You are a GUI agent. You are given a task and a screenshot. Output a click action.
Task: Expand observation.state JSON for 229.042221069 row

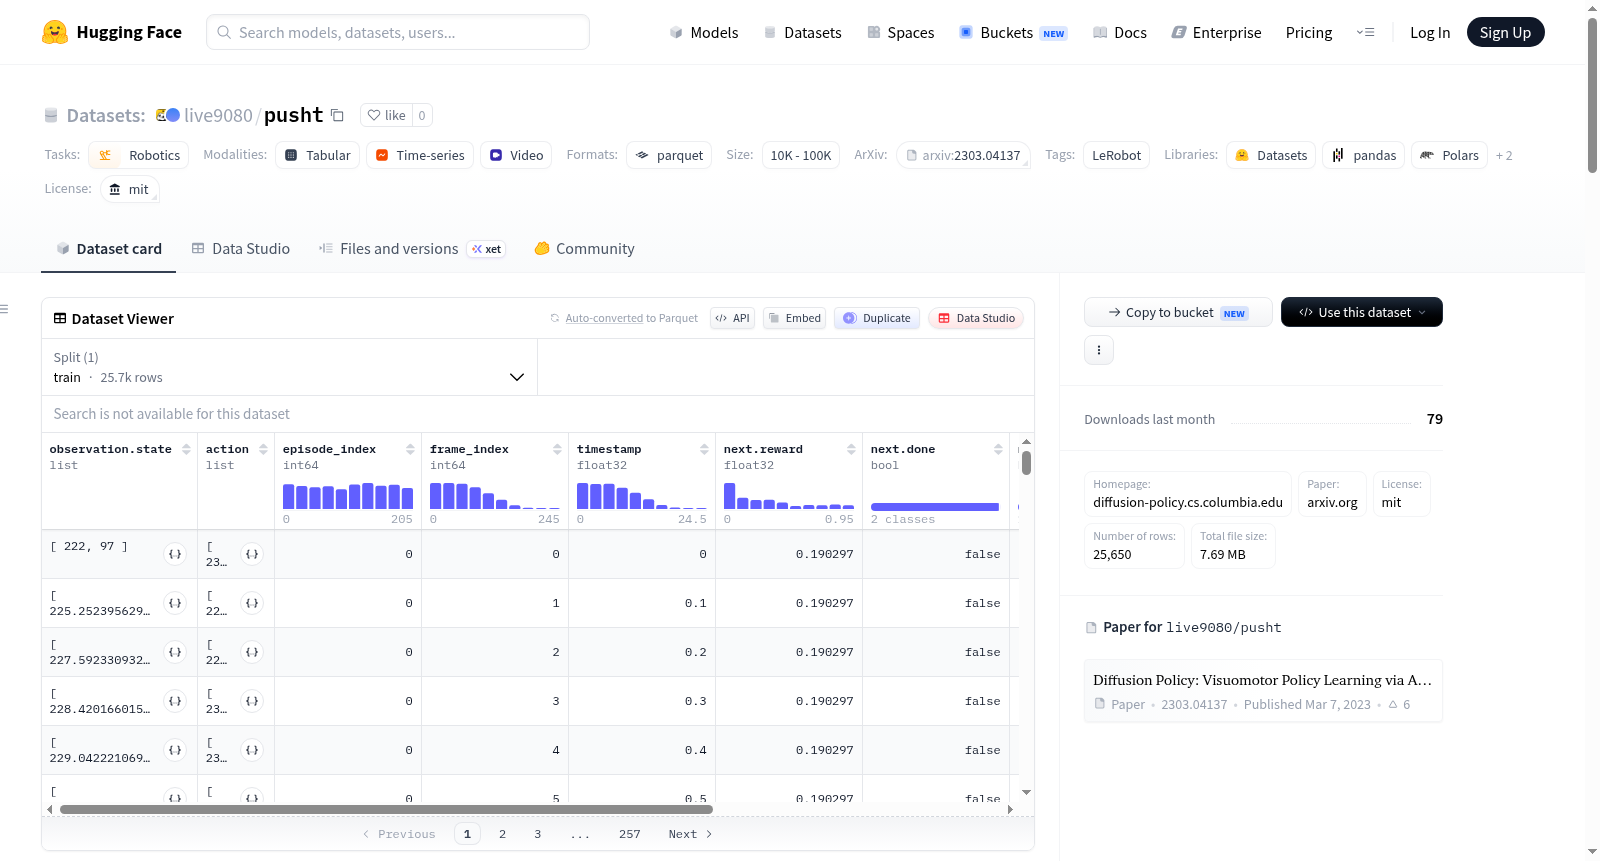tap(175, 750)
